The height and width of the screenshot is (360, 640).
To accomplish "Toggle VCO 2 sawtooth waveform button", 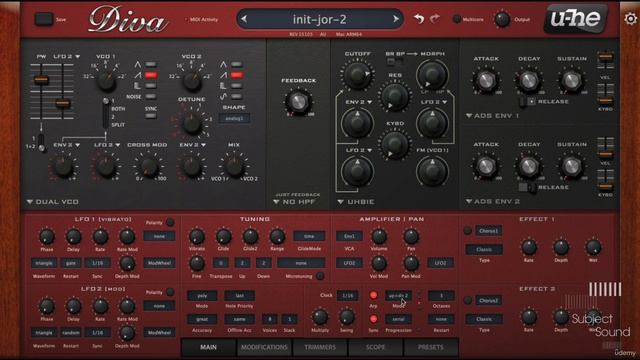I will (236, 75).
